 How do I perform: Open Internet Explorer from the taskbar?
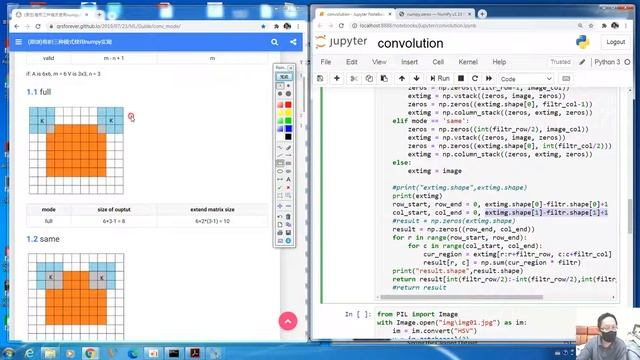pyautogui.click(x=29, y=353)
